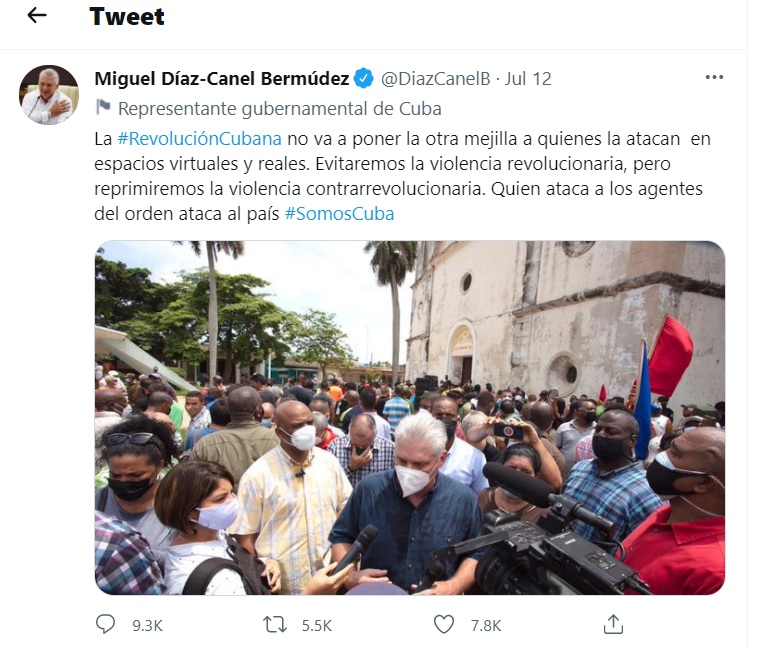
Task: Click the reply speech bubble icon
Action: tap(105, 624)
